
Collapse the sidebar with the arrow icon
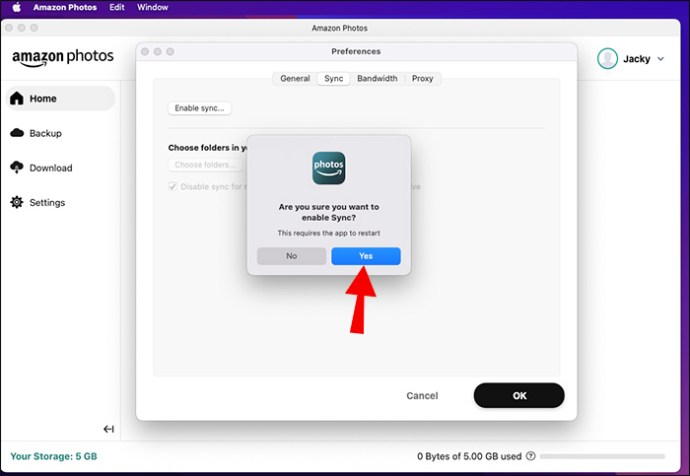point(108,429)
